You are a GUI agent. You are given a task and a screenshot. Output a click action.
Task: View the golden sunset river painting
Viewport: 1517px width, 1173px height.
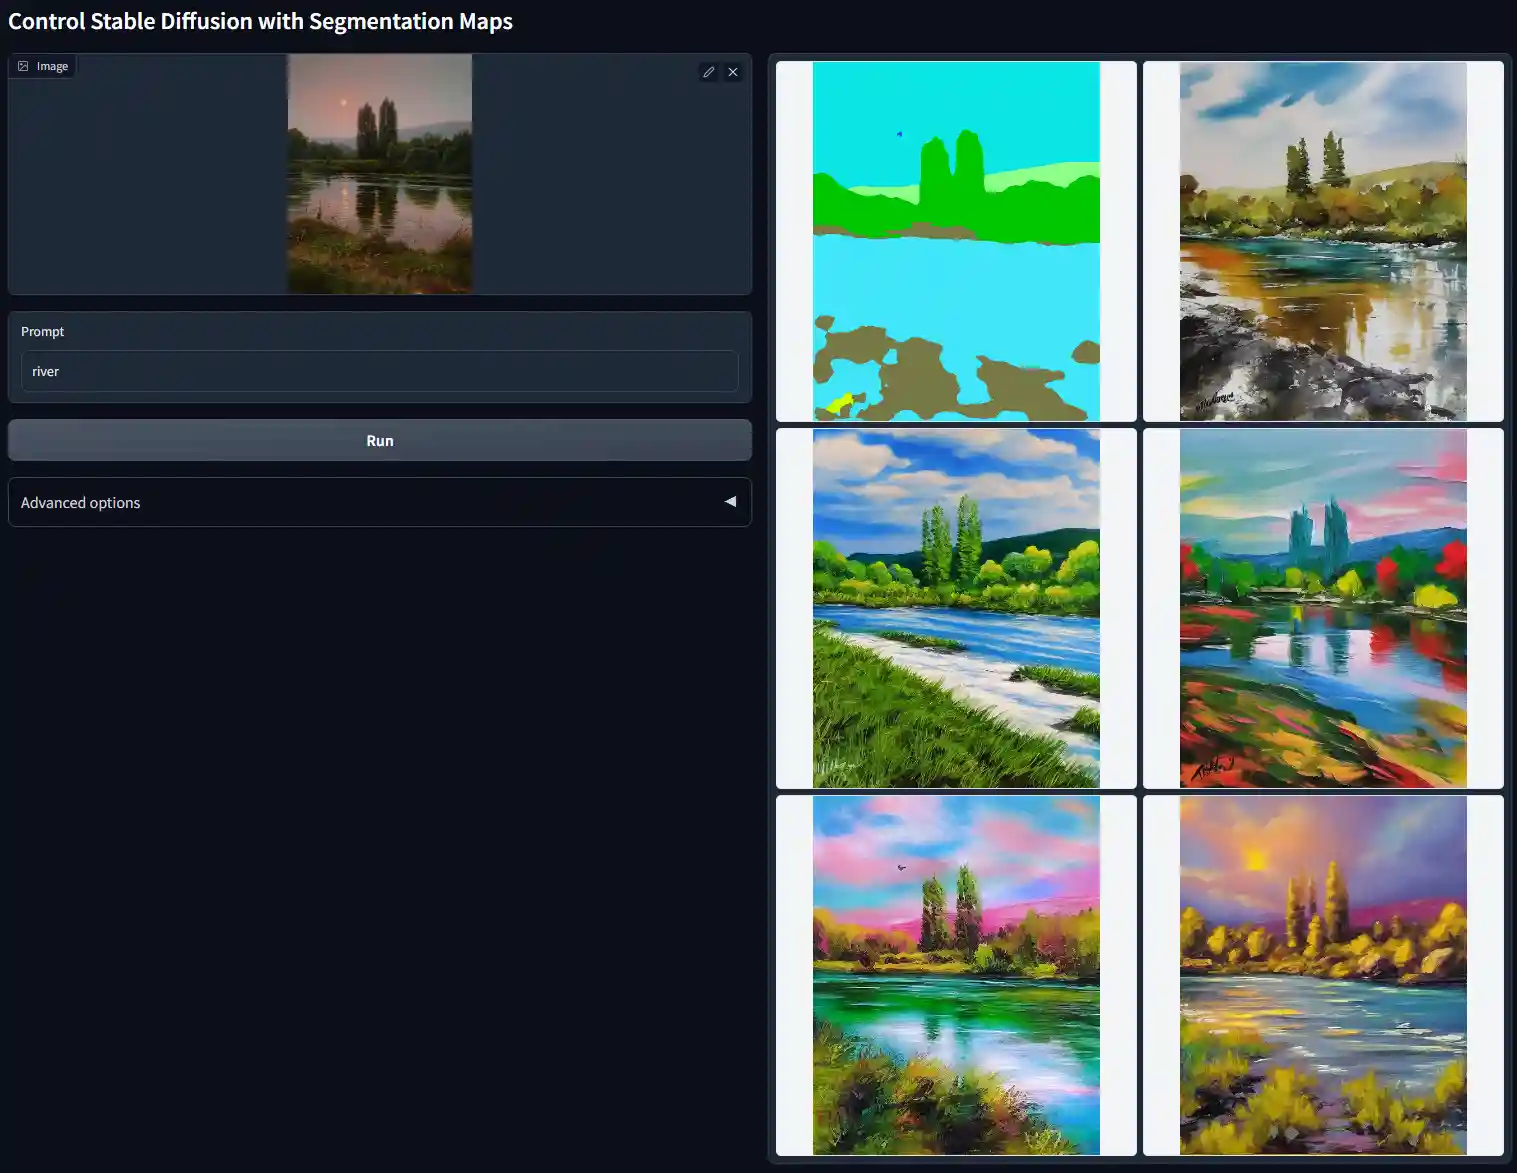pyautogui.click(x=1322, y=975)
